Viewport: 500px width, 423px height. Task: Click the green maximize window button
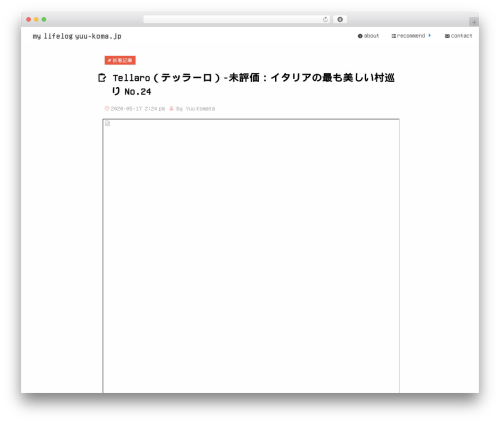tap(44, 20)
